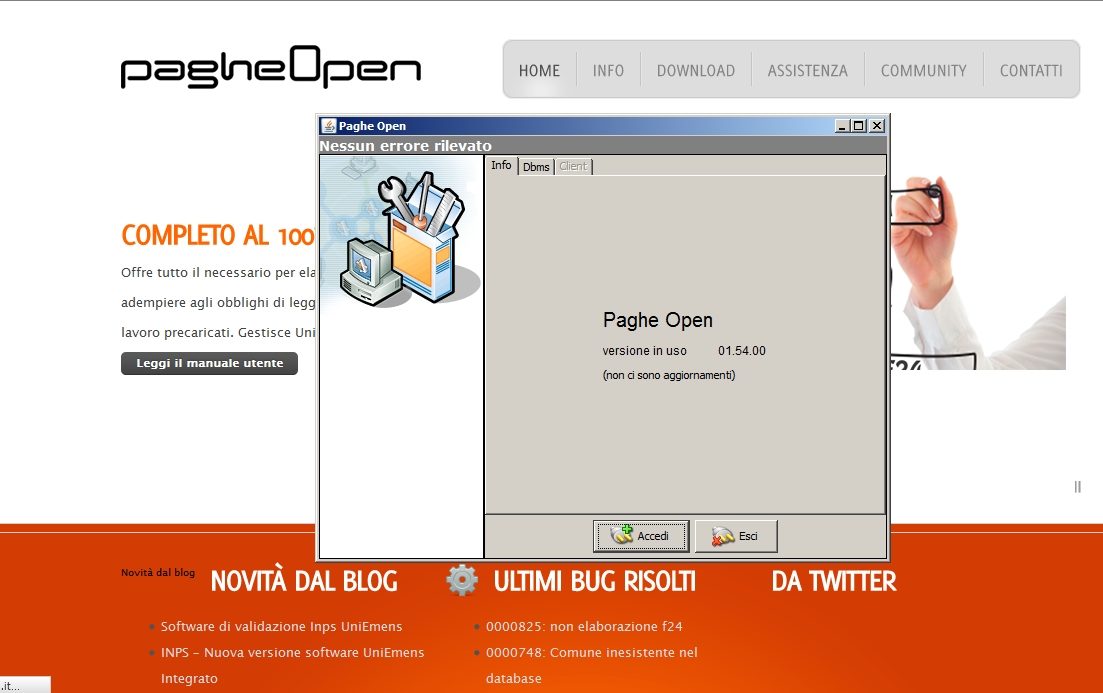The height and width of the screenshot is (693, 1103).
Task: Click the gear icon beside Ultimi Bug Risolti
Action: click(x=461, y=580)
